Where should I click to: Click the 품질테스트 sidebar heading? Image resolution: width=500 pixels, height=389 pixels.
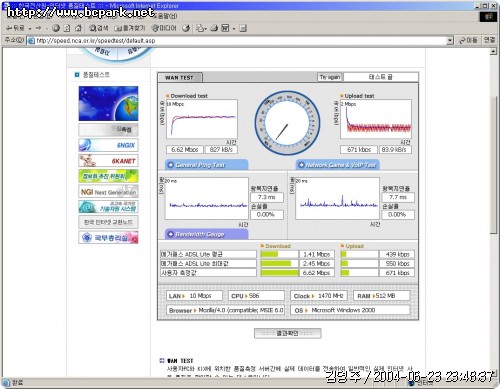96,75
